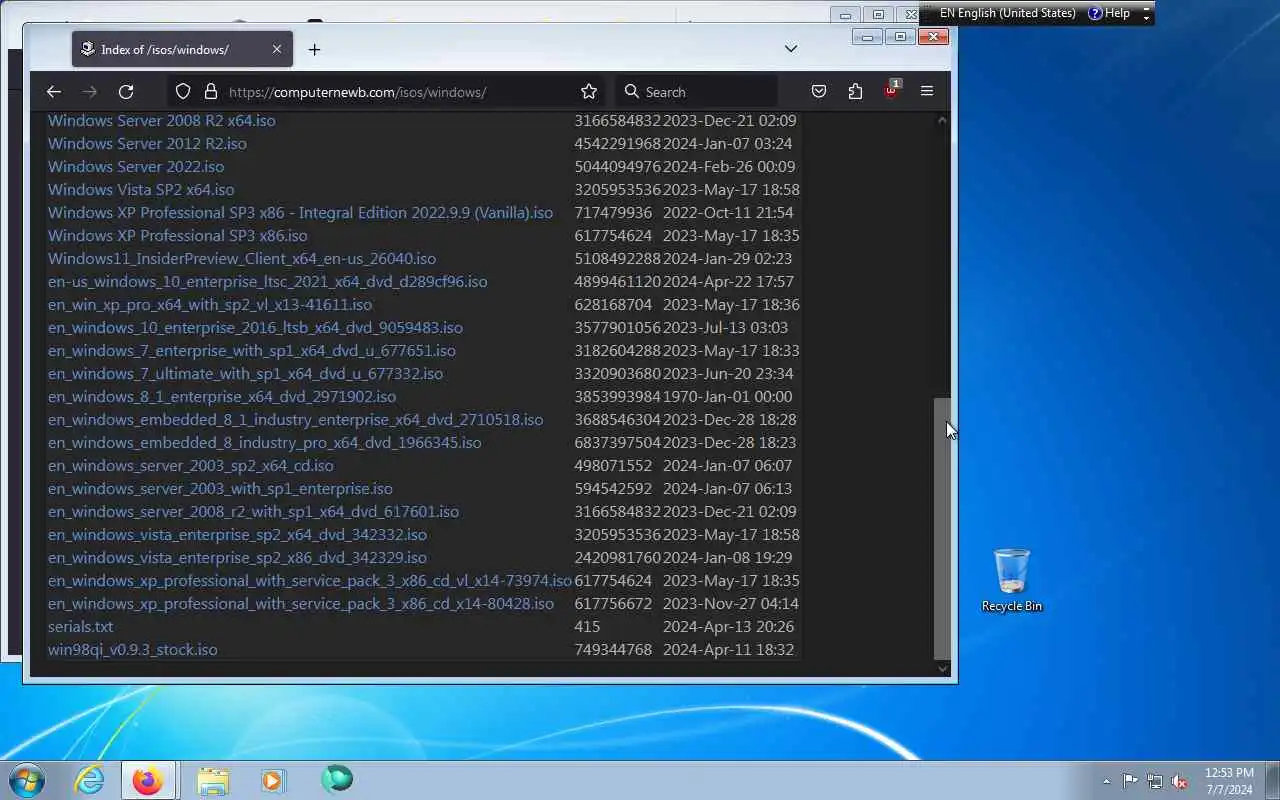
Task: Open Windows Explorer folder in taskbar
Action: (x=212, y=780)
